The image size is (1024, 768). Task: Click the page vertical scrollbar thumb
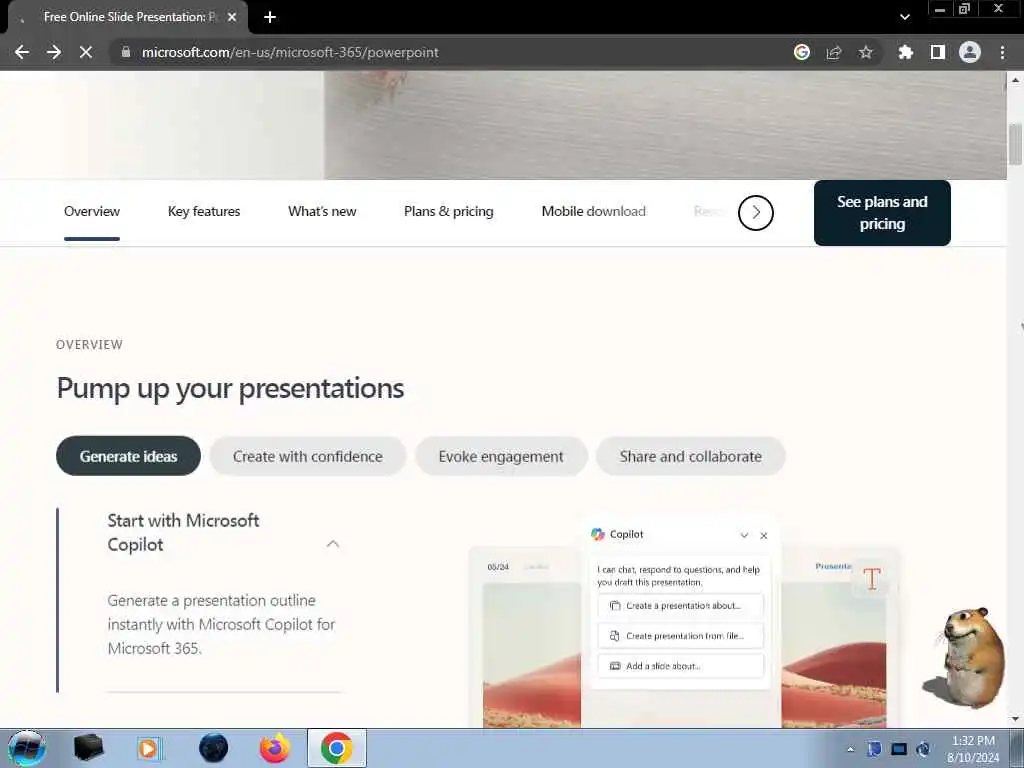point(1015,144)
